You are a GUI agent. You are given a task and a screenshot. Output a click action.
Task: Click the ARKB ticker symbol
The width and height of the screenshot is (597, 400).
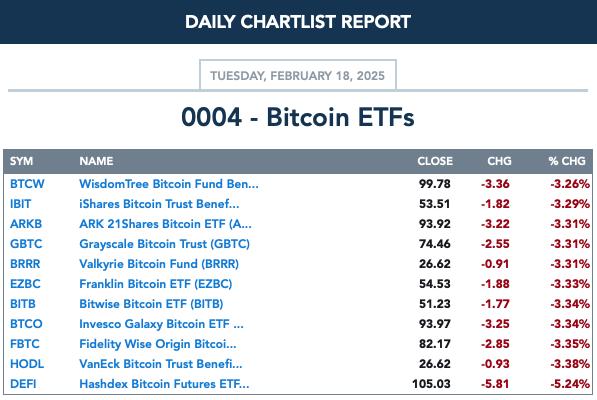pos(26,224)
